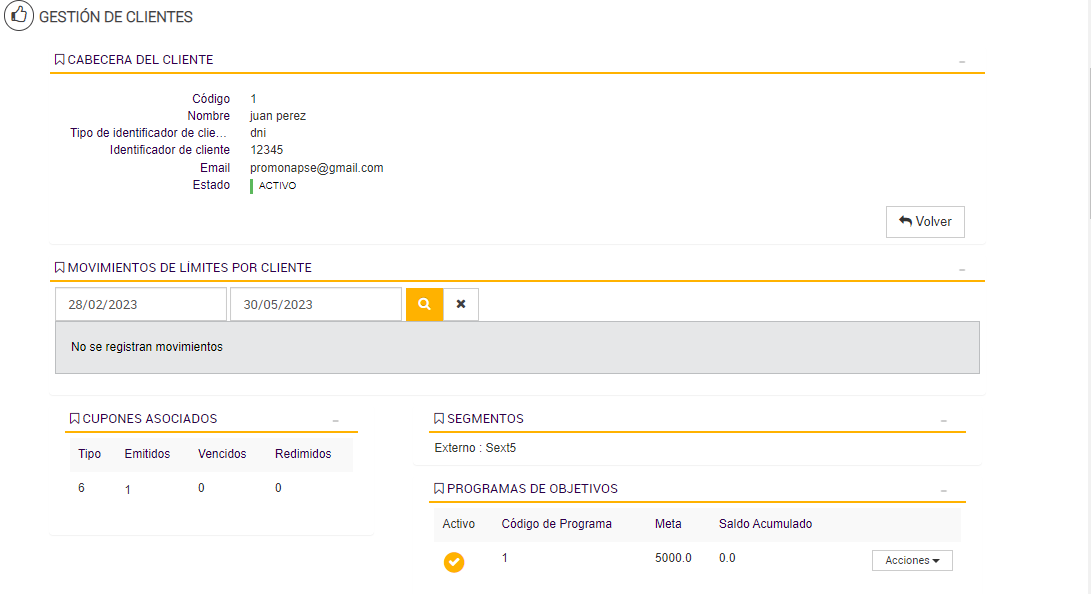Viewport: 1091px width, 594px height.
Task: Collapse the Cupones Asociados panel
Action: (335, 421)
